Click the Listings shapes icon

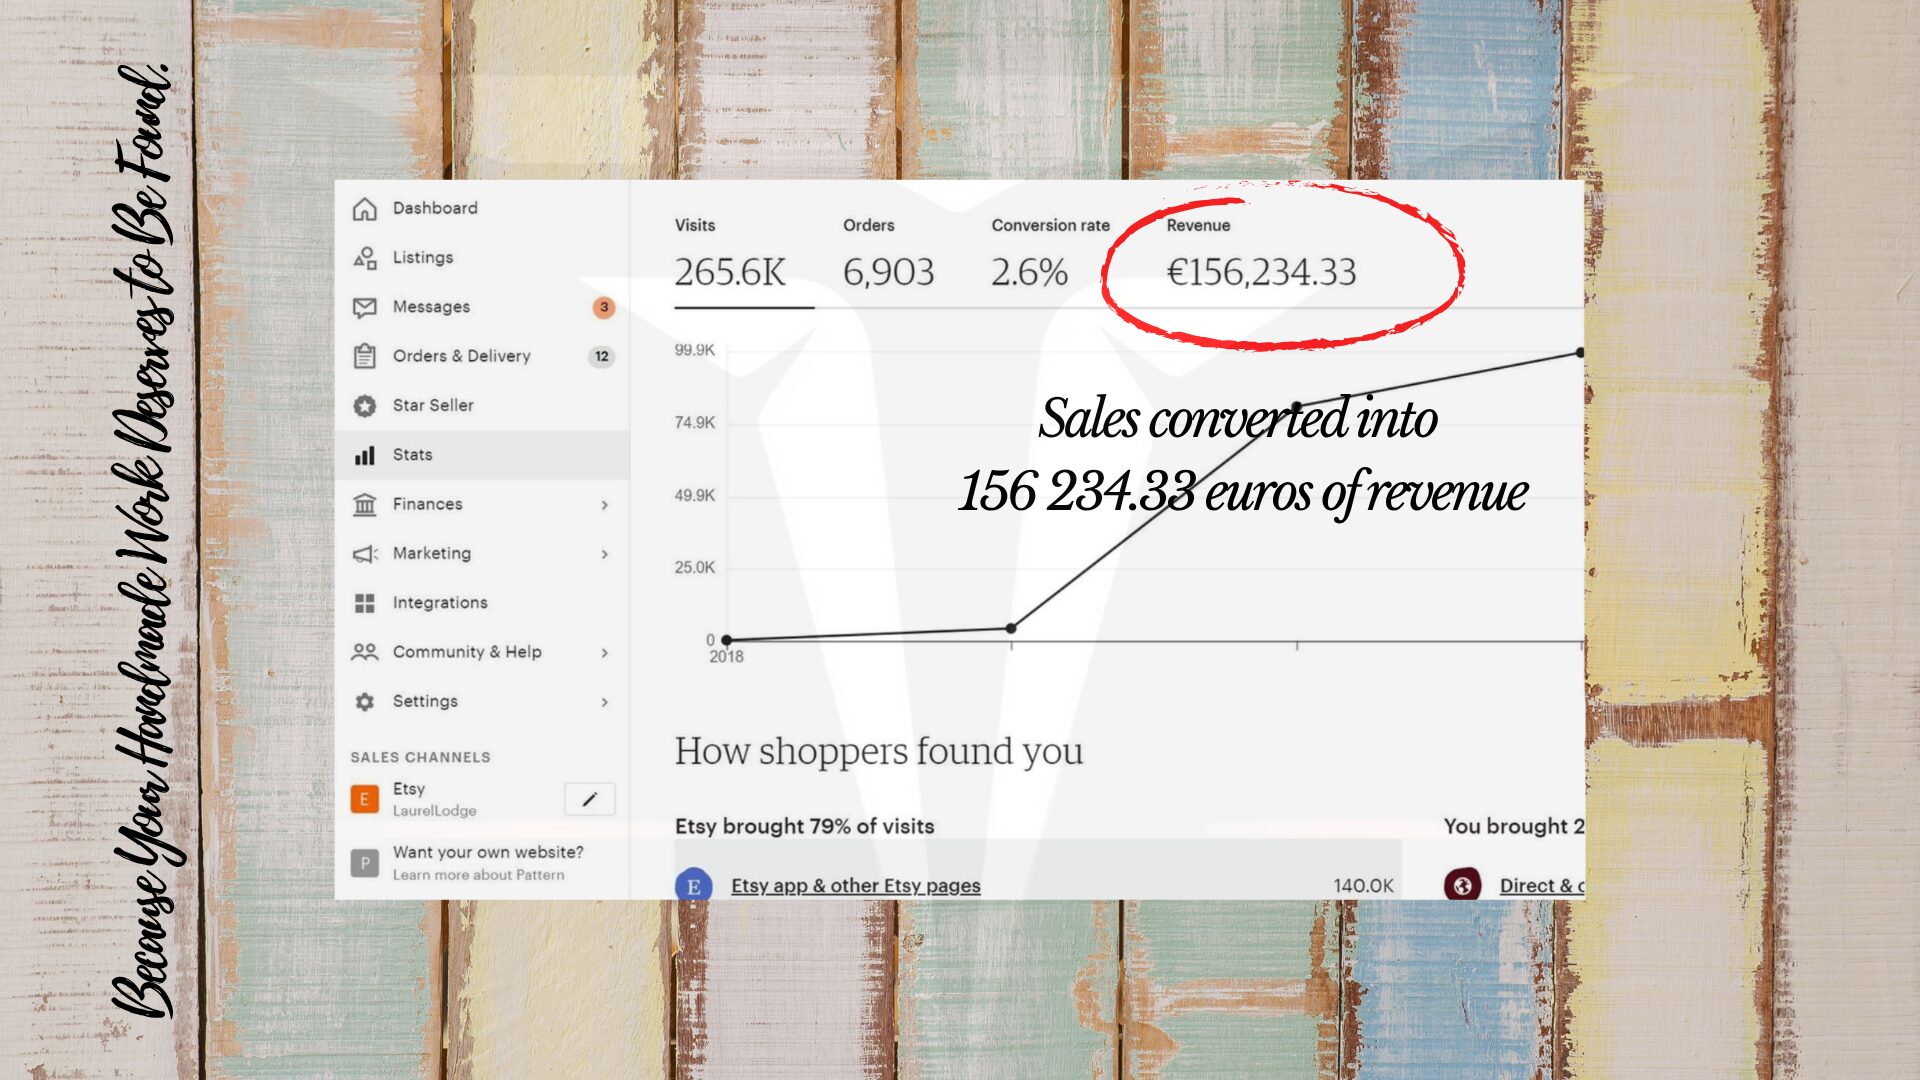[365, 258]
